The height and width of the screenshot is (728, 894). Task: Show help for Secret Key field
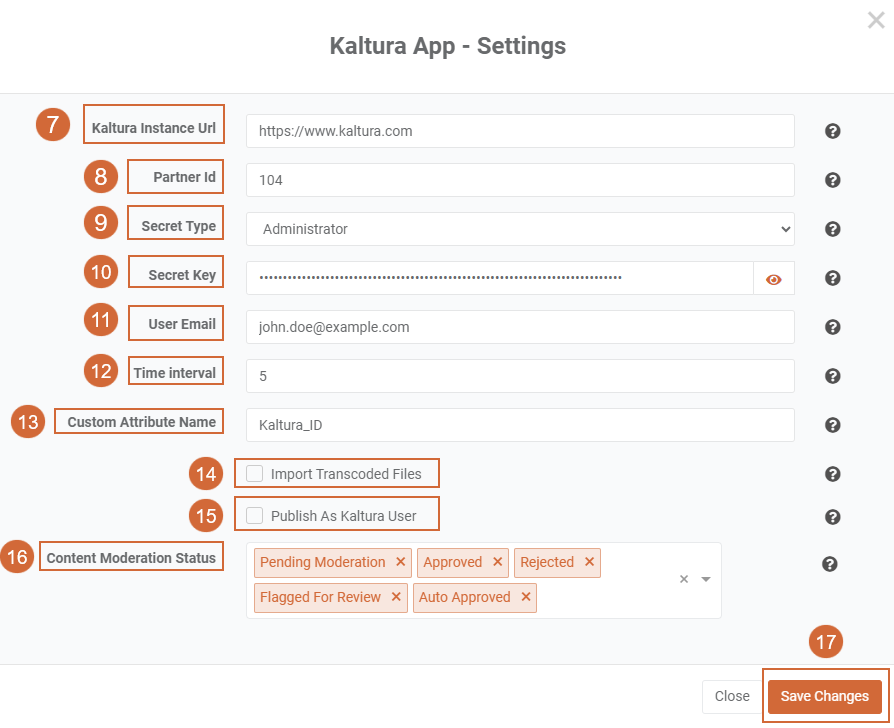(x=832, y=278)
